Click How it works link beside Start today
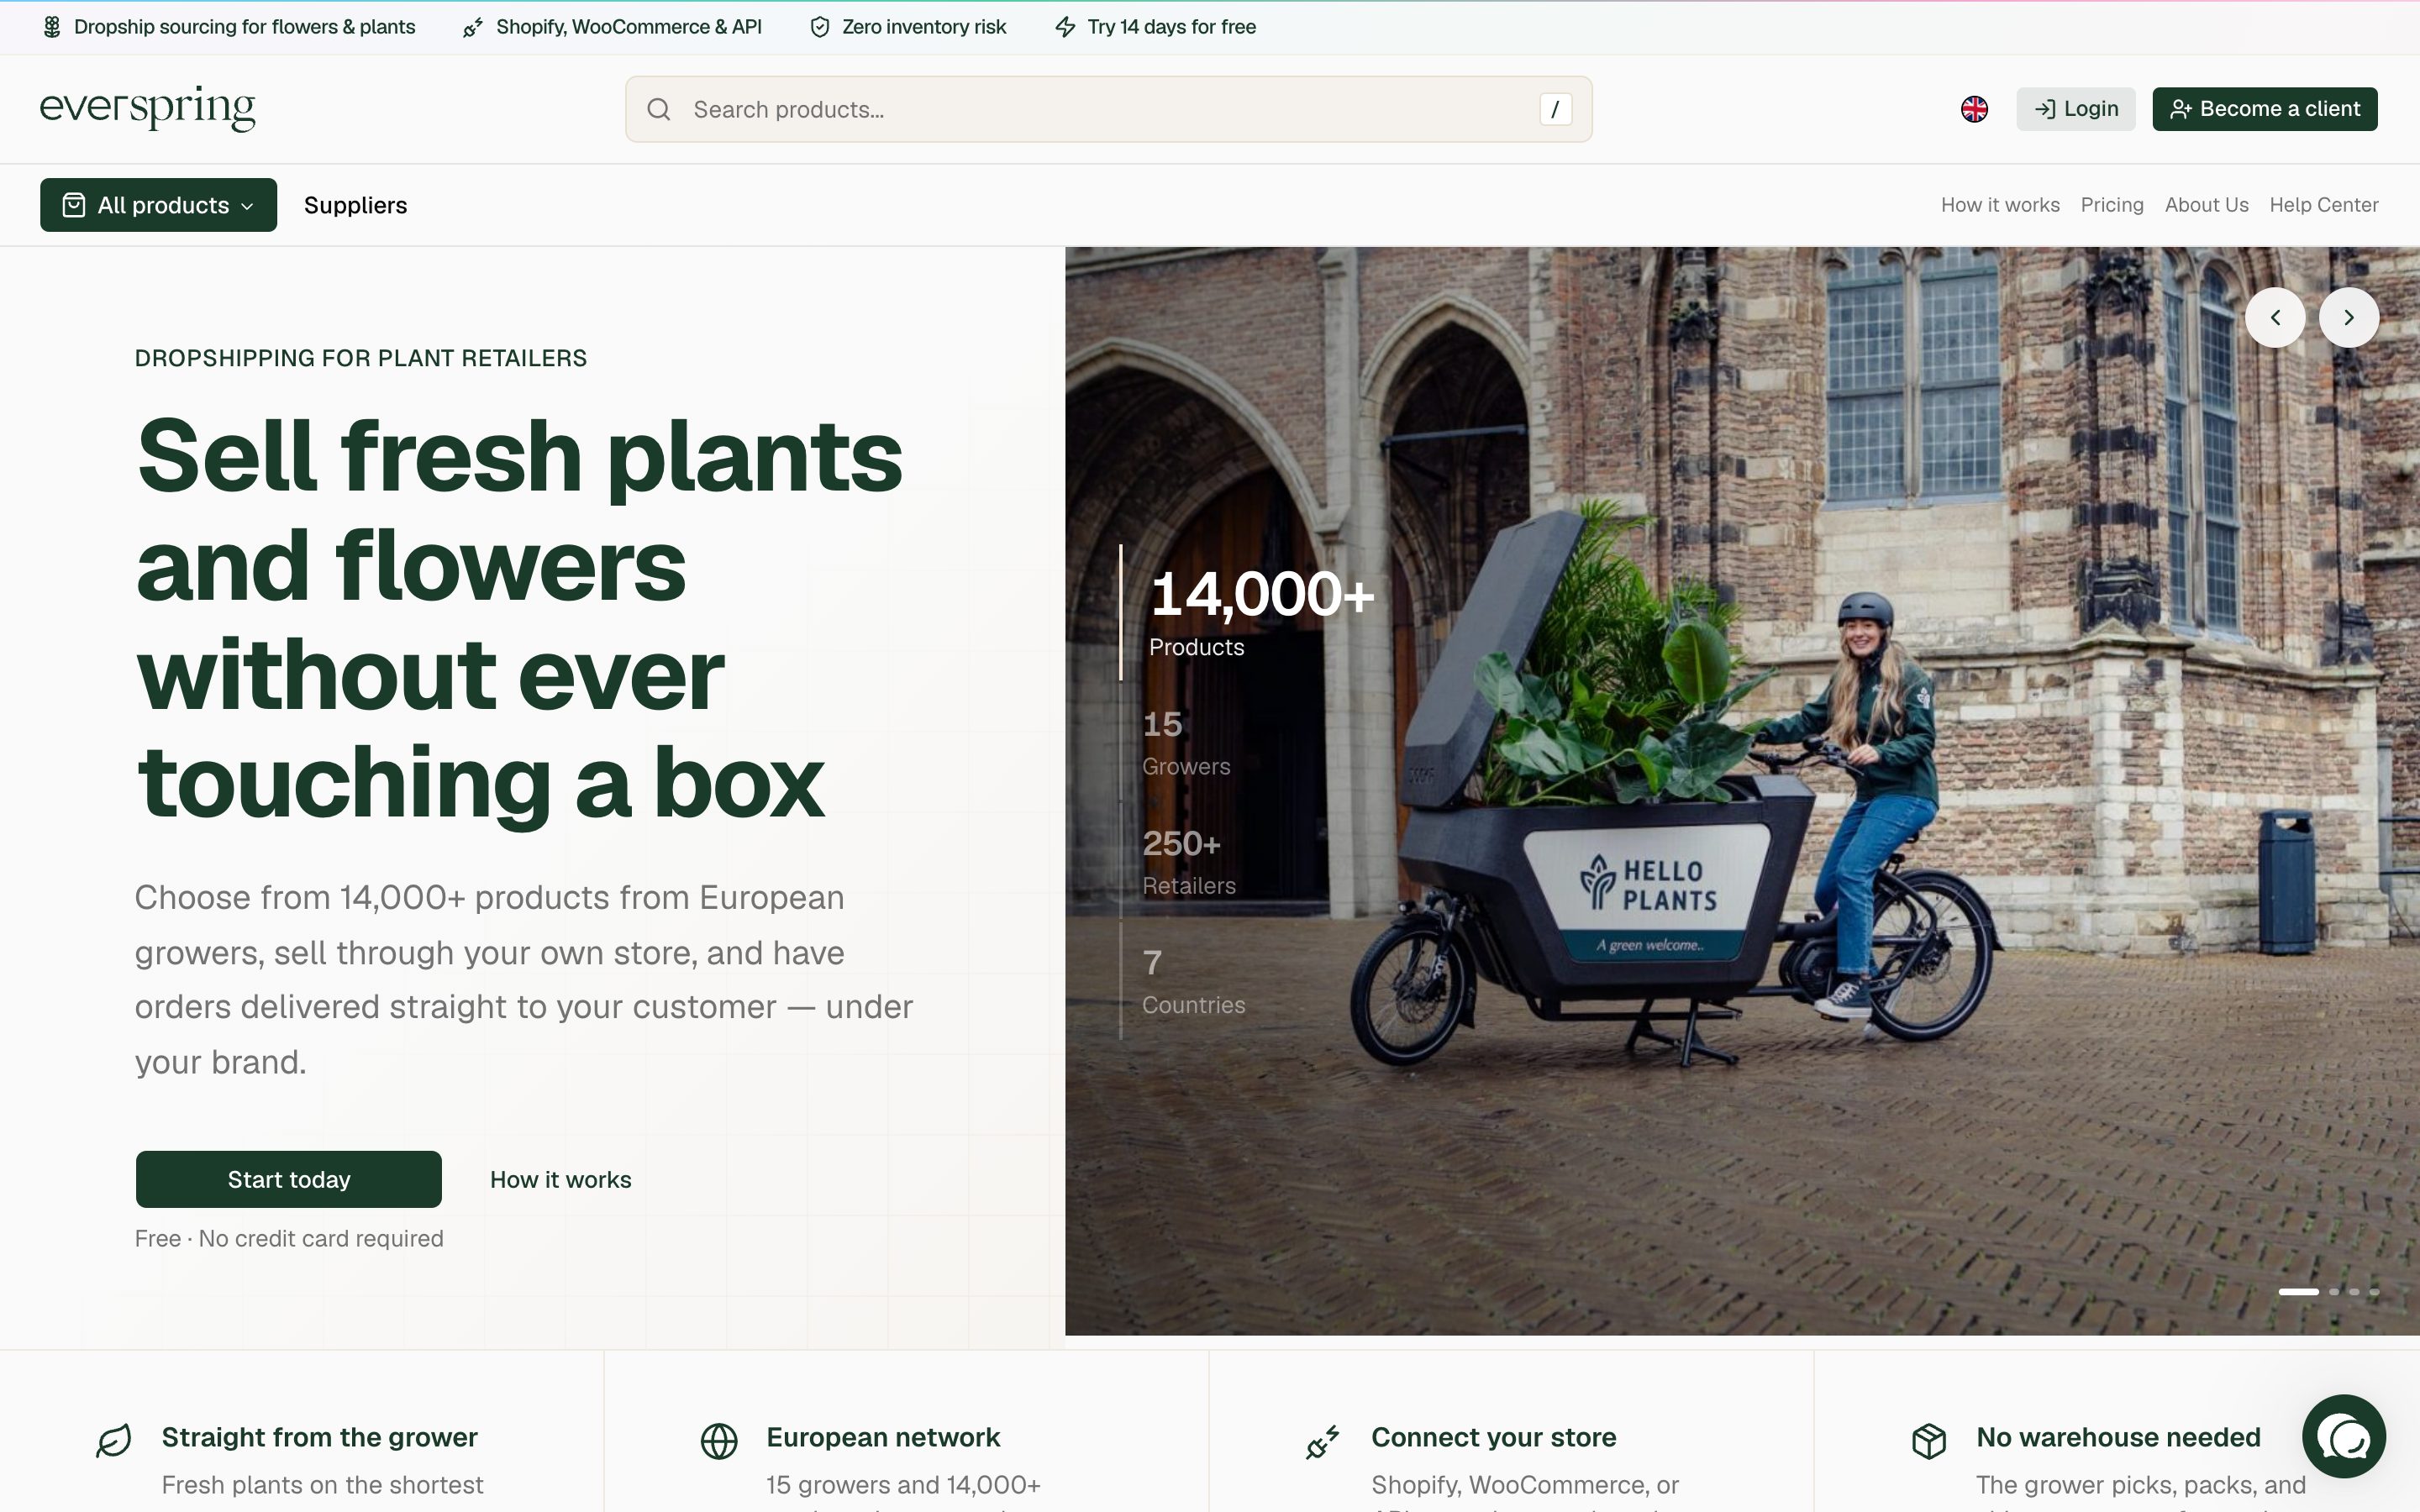2420x1512 pixels. click(560, 1180)
